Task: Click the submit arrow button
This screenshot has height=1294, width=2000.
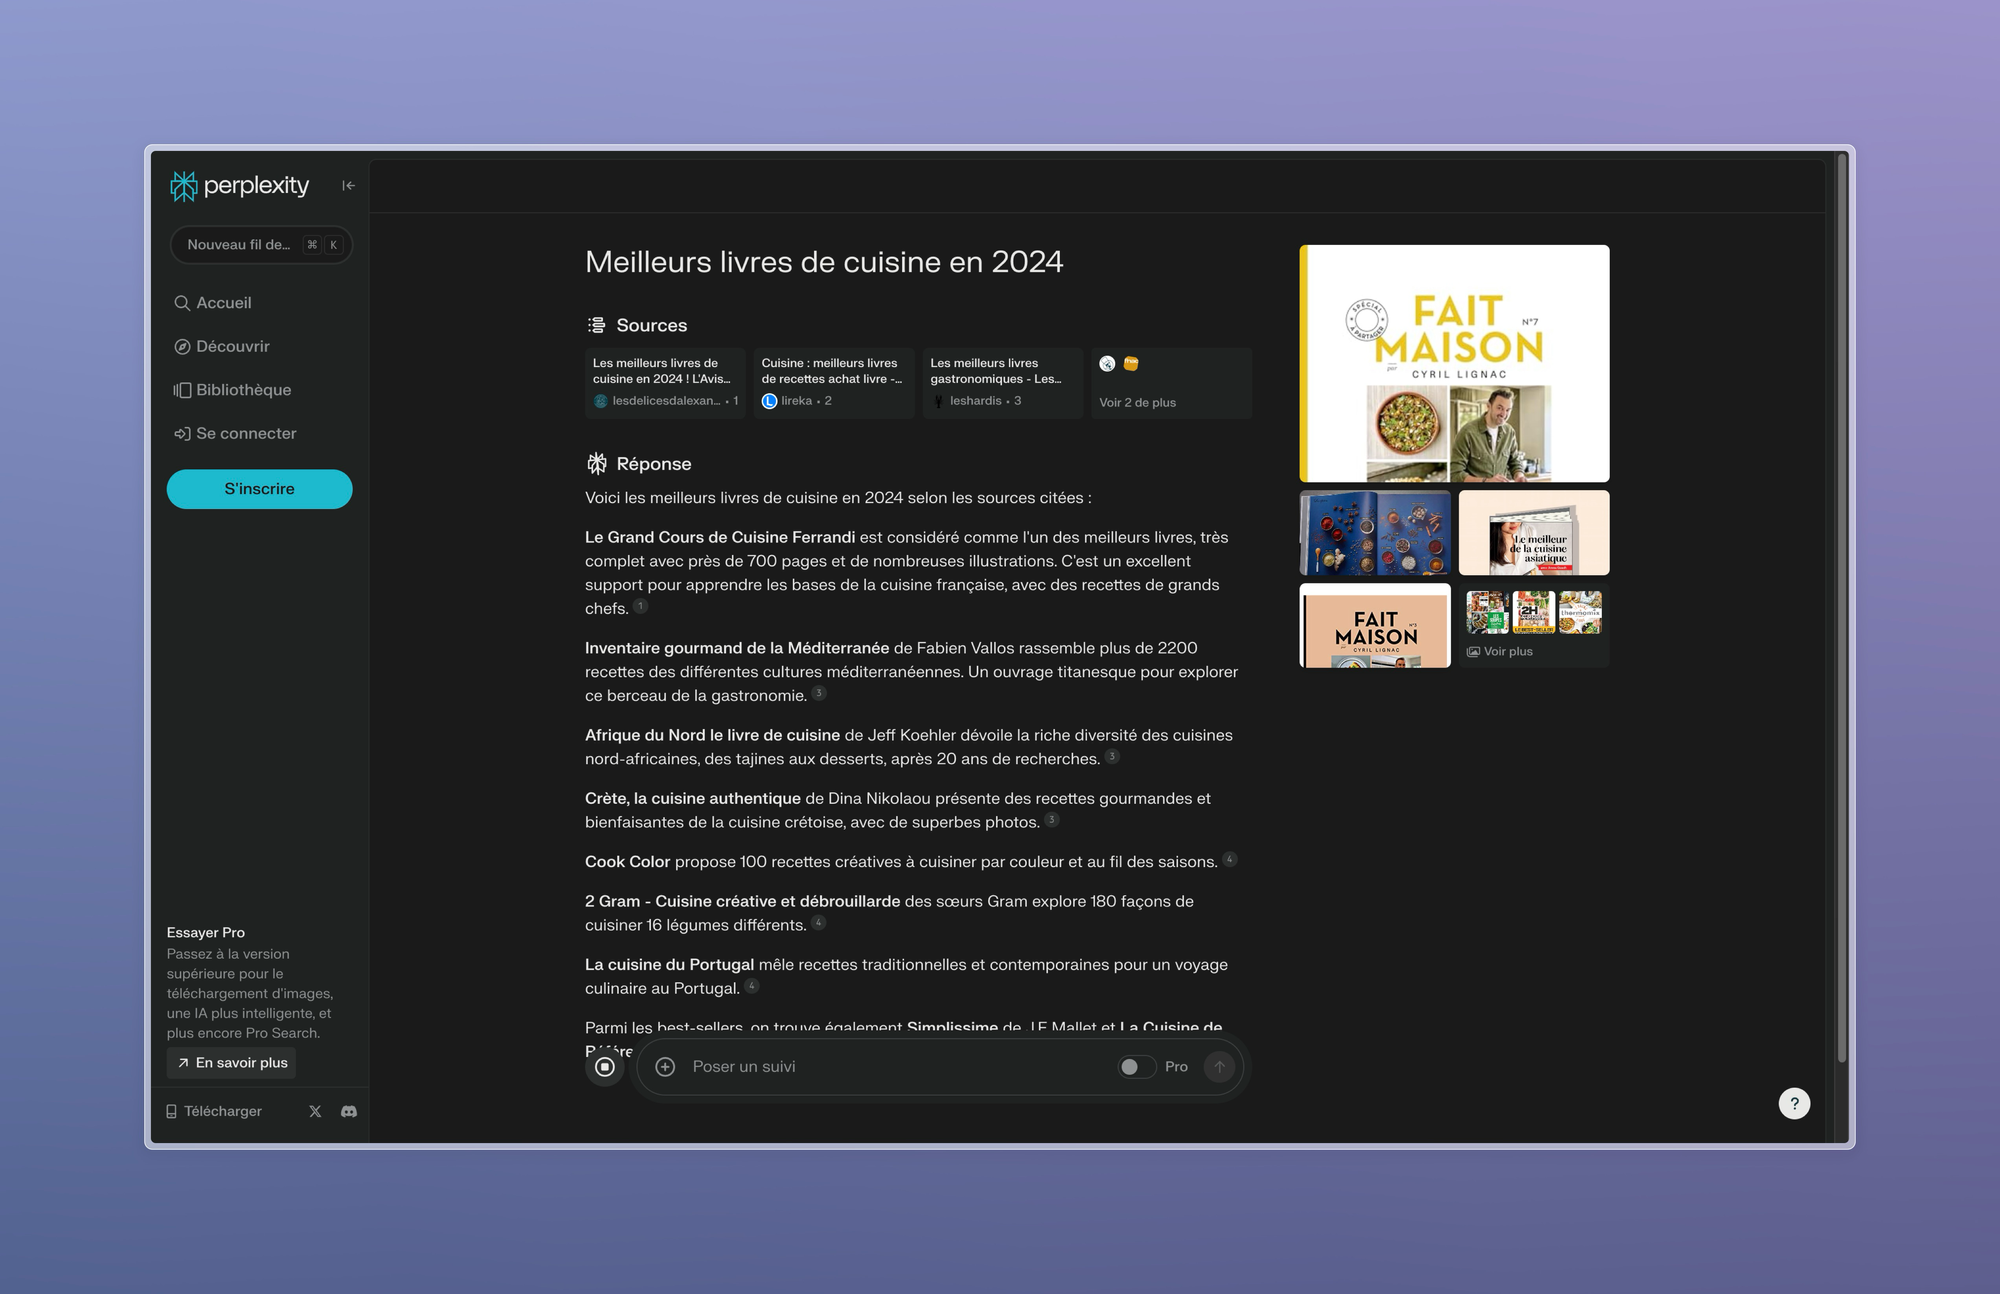Action: pyautogui.click(x=1219, y=1067)
